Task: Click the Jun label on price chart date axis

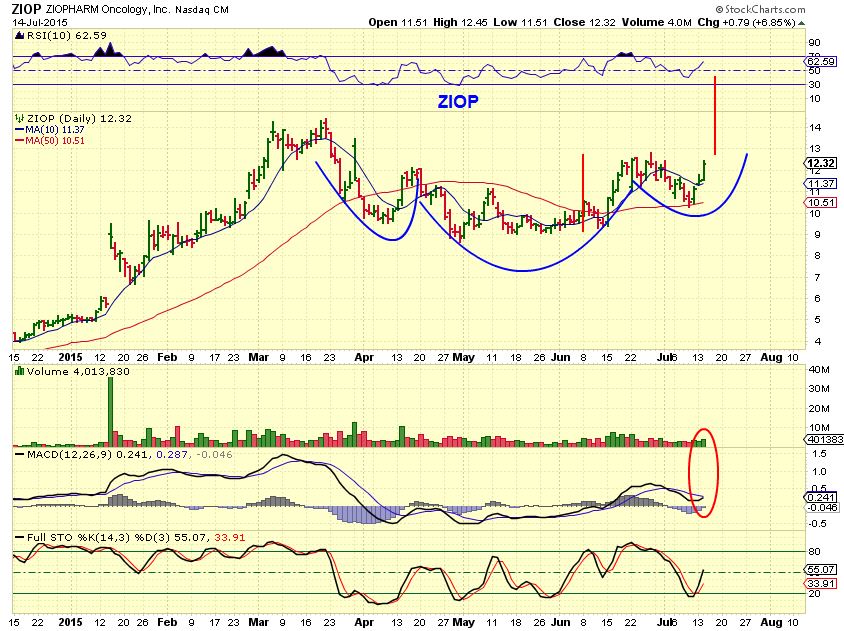Action: coord(561,357)
